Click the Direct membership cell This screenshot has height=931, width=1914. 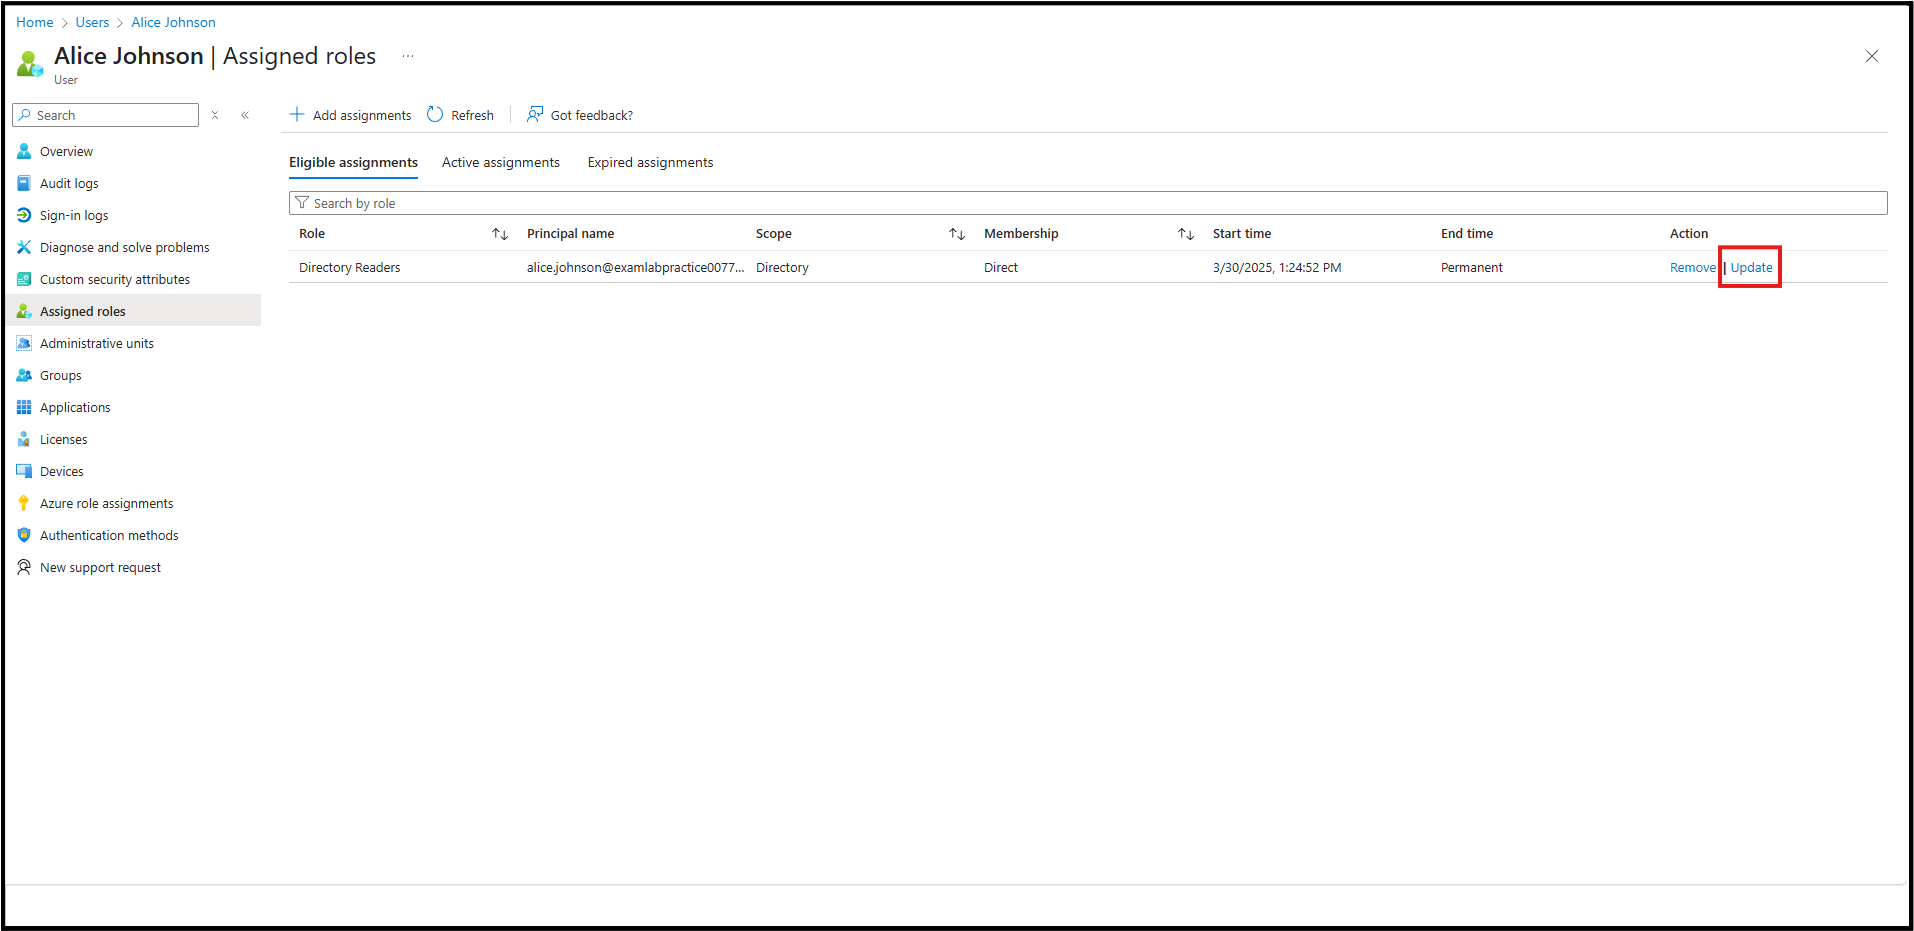(x=1001, y=268)
